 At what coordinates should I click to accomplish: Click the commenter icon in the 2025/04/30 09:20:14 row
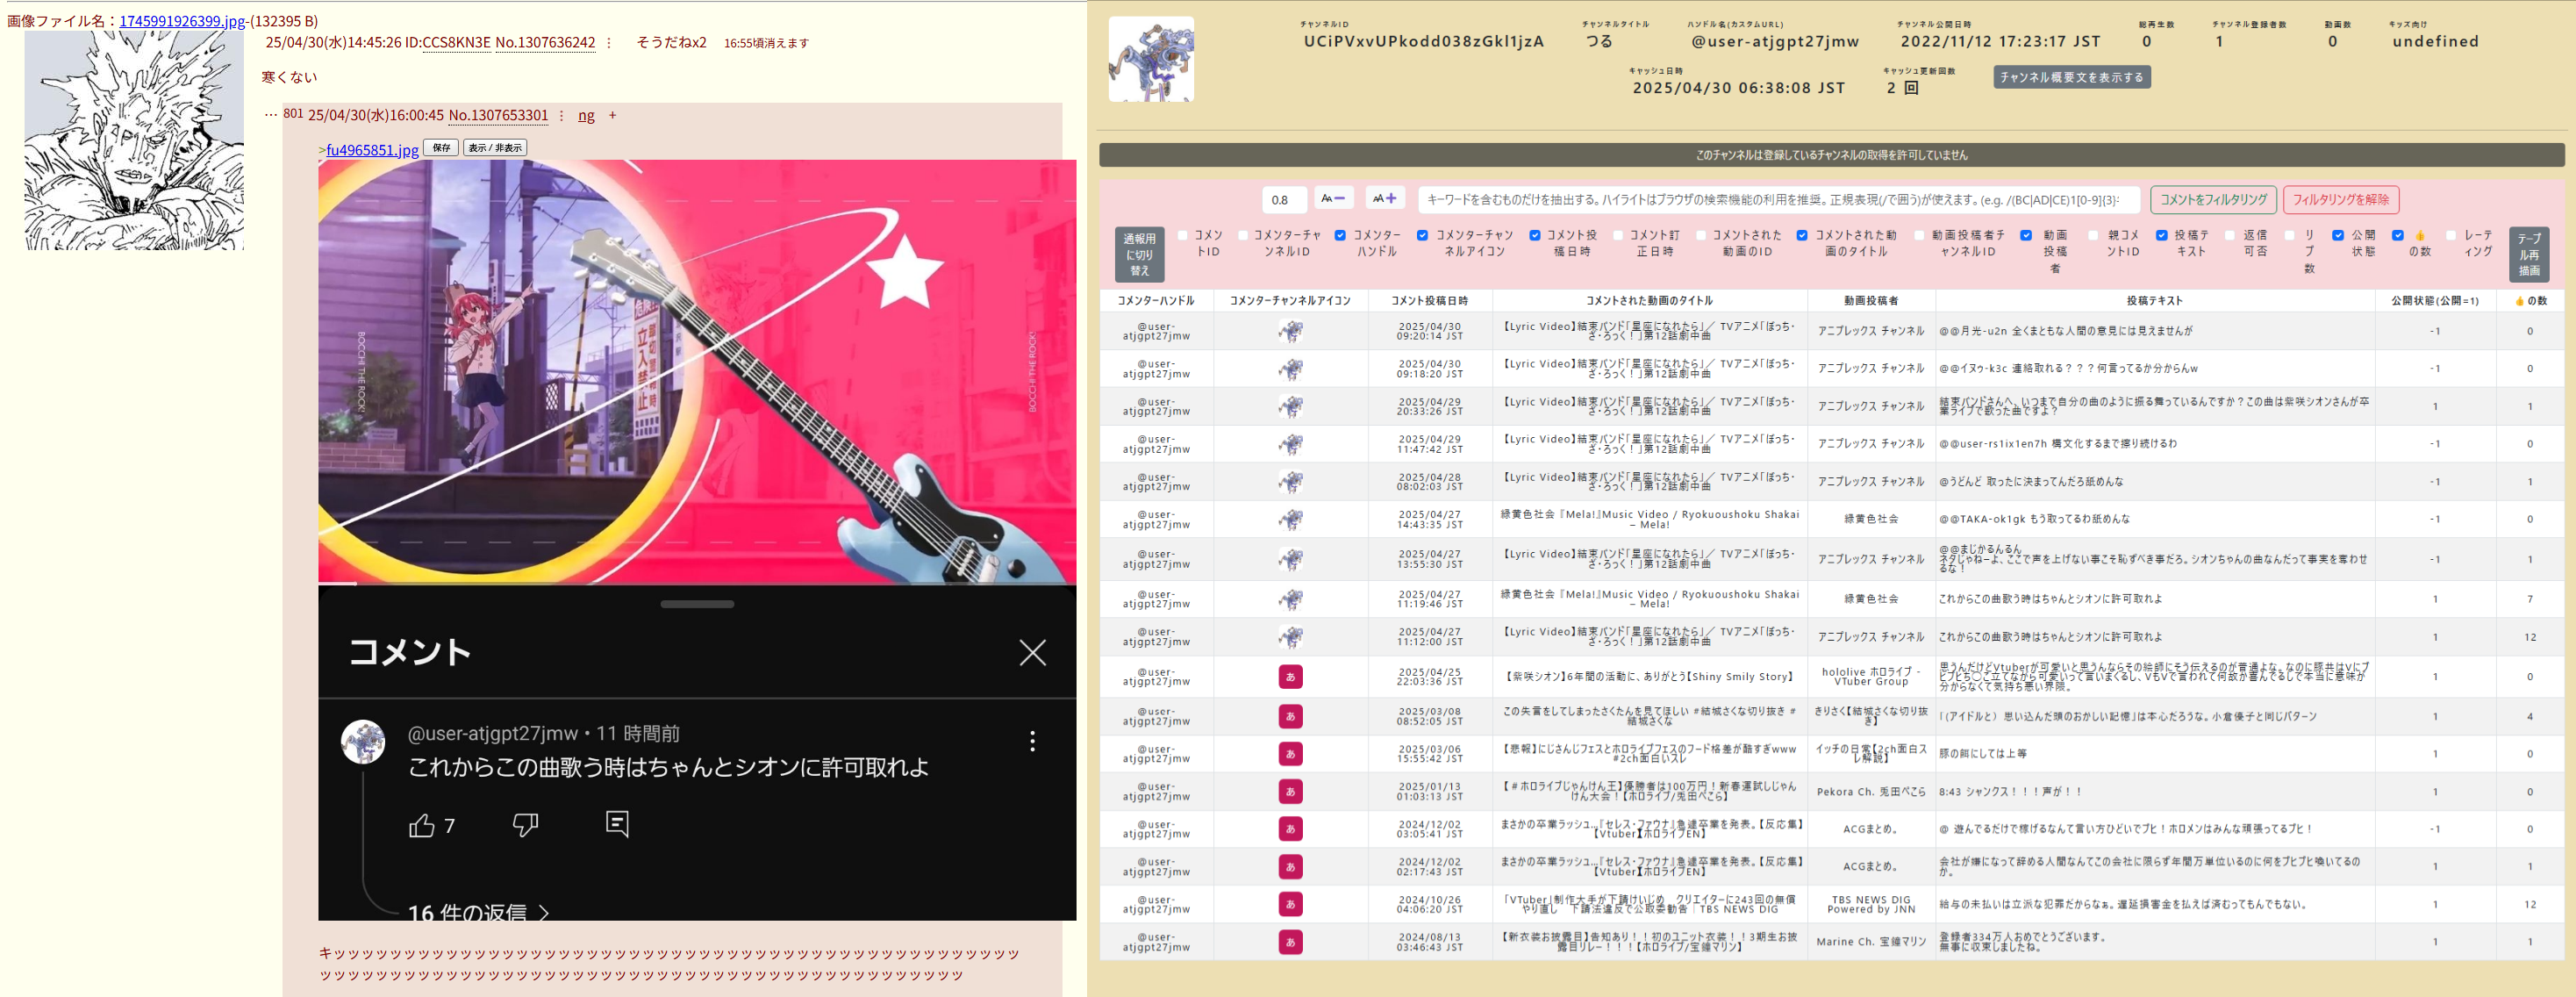coord(1290,331)
